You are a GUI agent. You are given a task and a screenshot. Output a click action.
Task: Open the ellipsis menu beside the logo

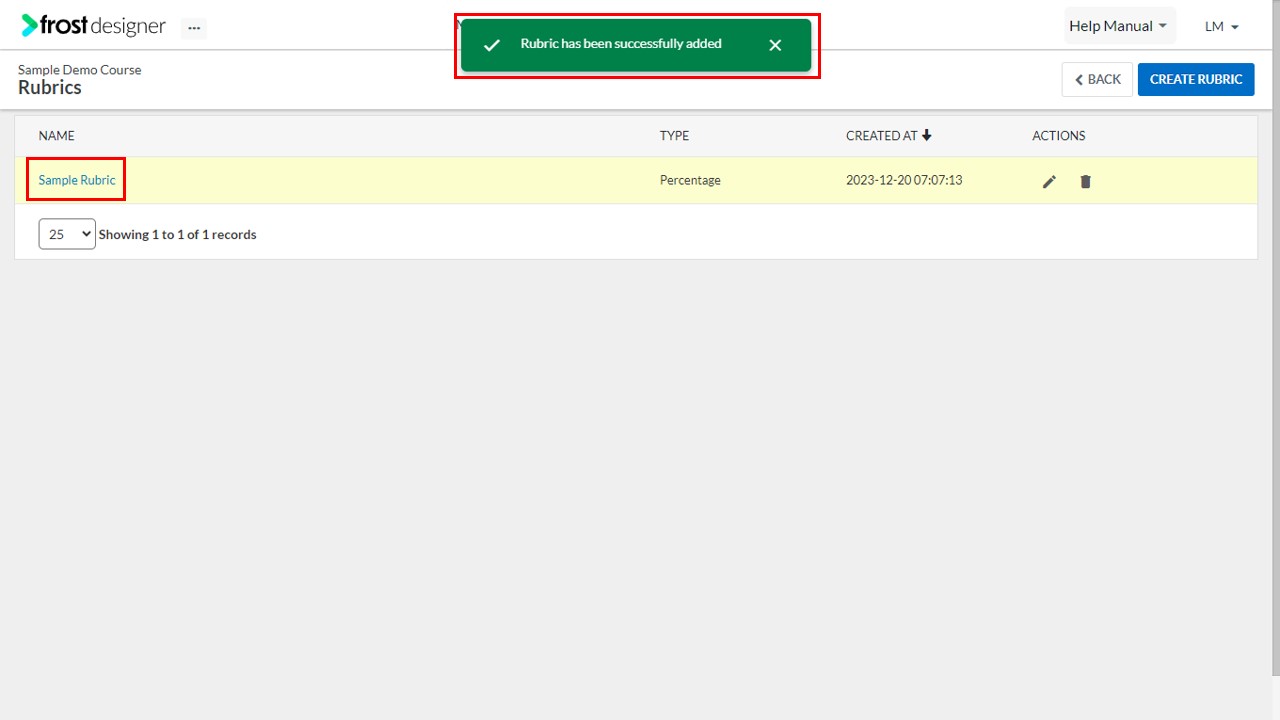[194, 28]
